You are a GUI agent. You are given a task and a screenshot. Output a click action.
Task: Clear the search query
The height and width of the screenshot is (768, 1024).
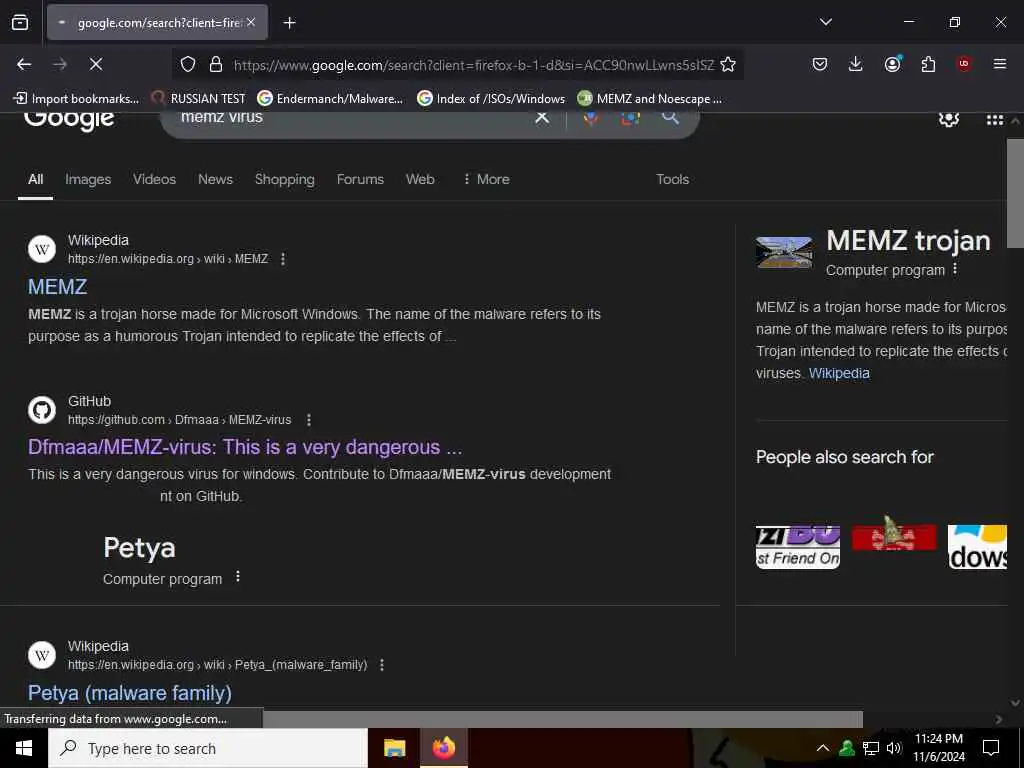tap(542, 118)
